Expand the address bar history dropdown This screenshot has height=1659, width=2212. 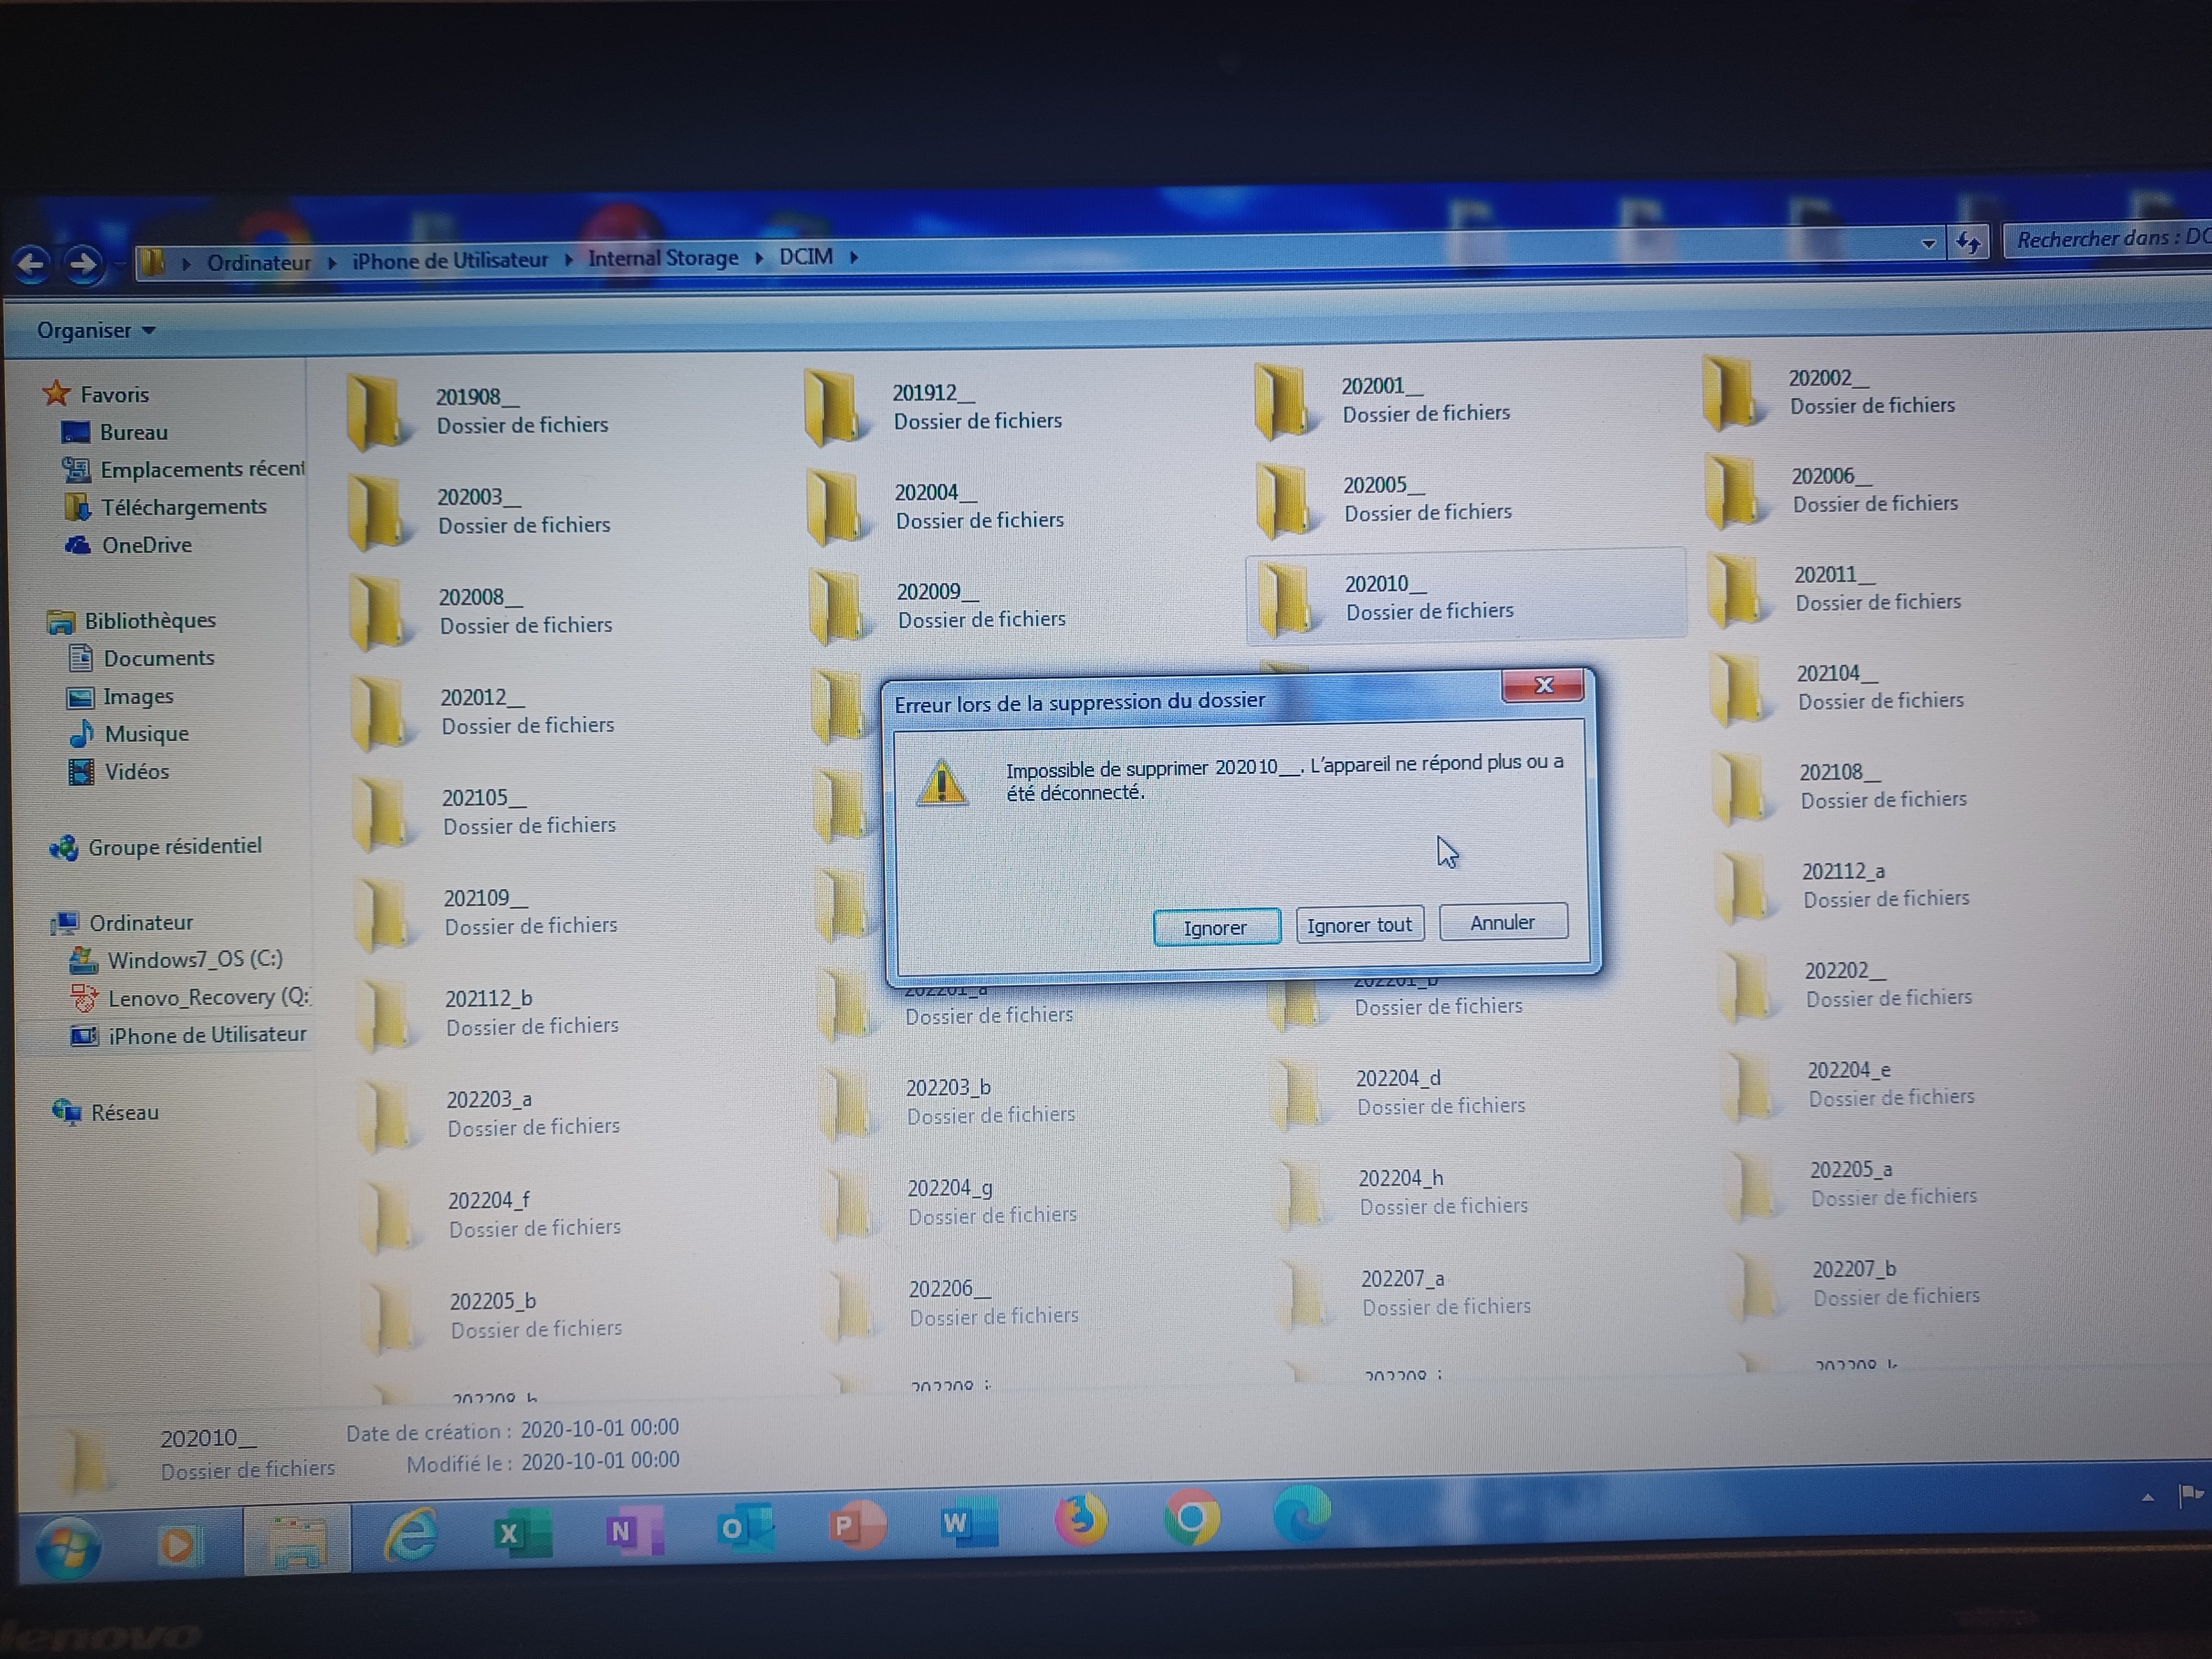(1928, 243)
